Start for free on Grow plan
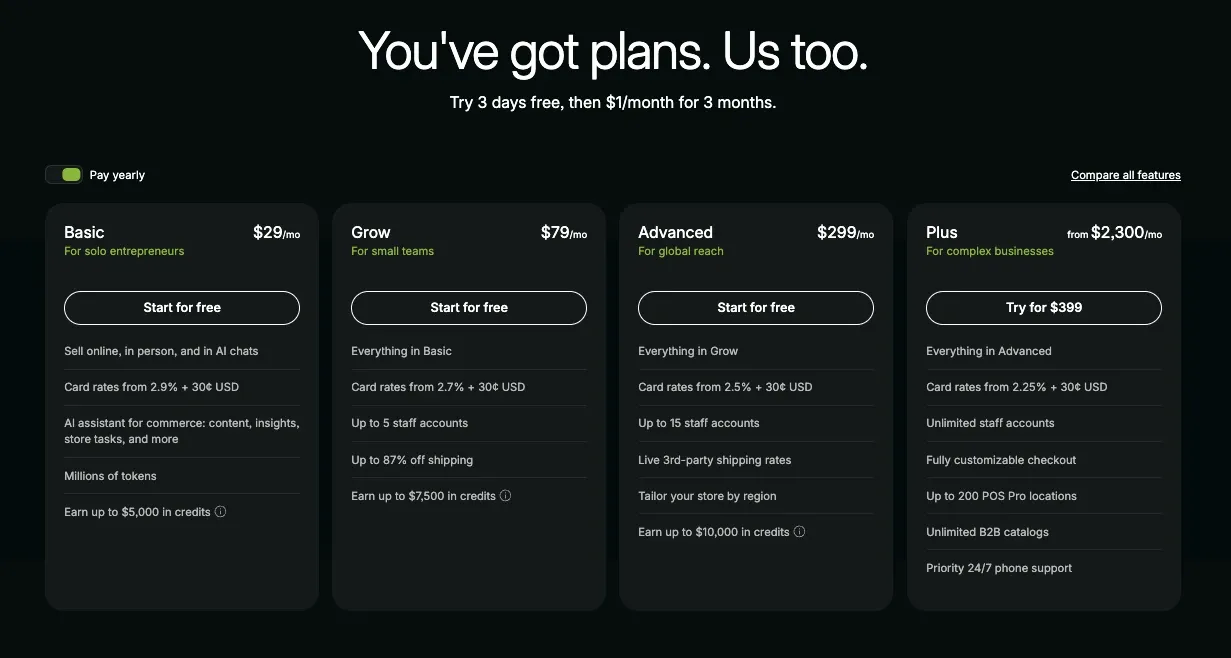Viewport: 1231px width, 658px height. (x=469, y=308)
